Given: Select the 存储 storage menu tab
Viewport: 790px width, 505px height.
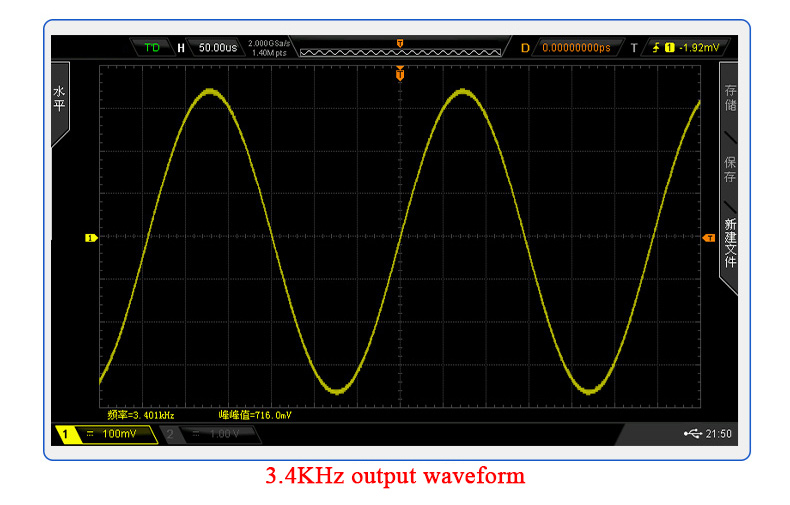Looking at the screenshot, I should point(730,97).
